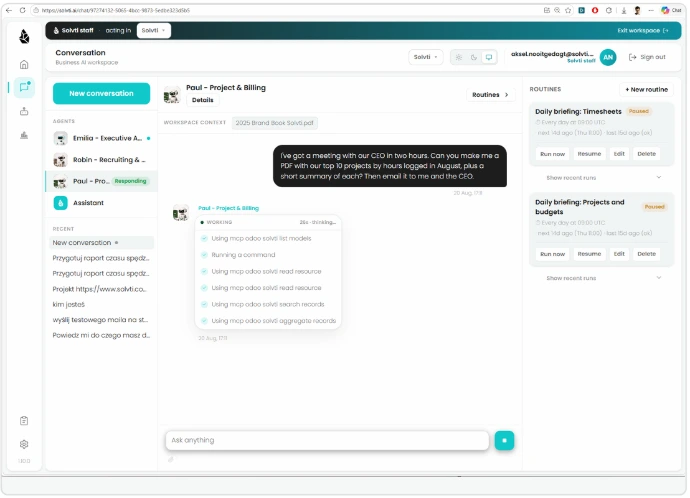The width and height of the screenshot is (690, 498).
Task: Select Emilia - Executive agent
Action: 102,138
